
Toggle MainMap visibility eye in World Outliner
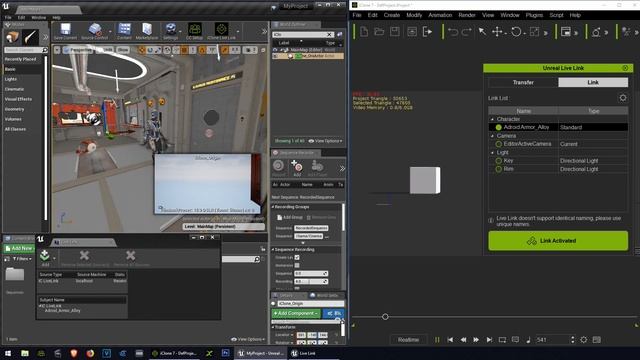coord(275,50)
